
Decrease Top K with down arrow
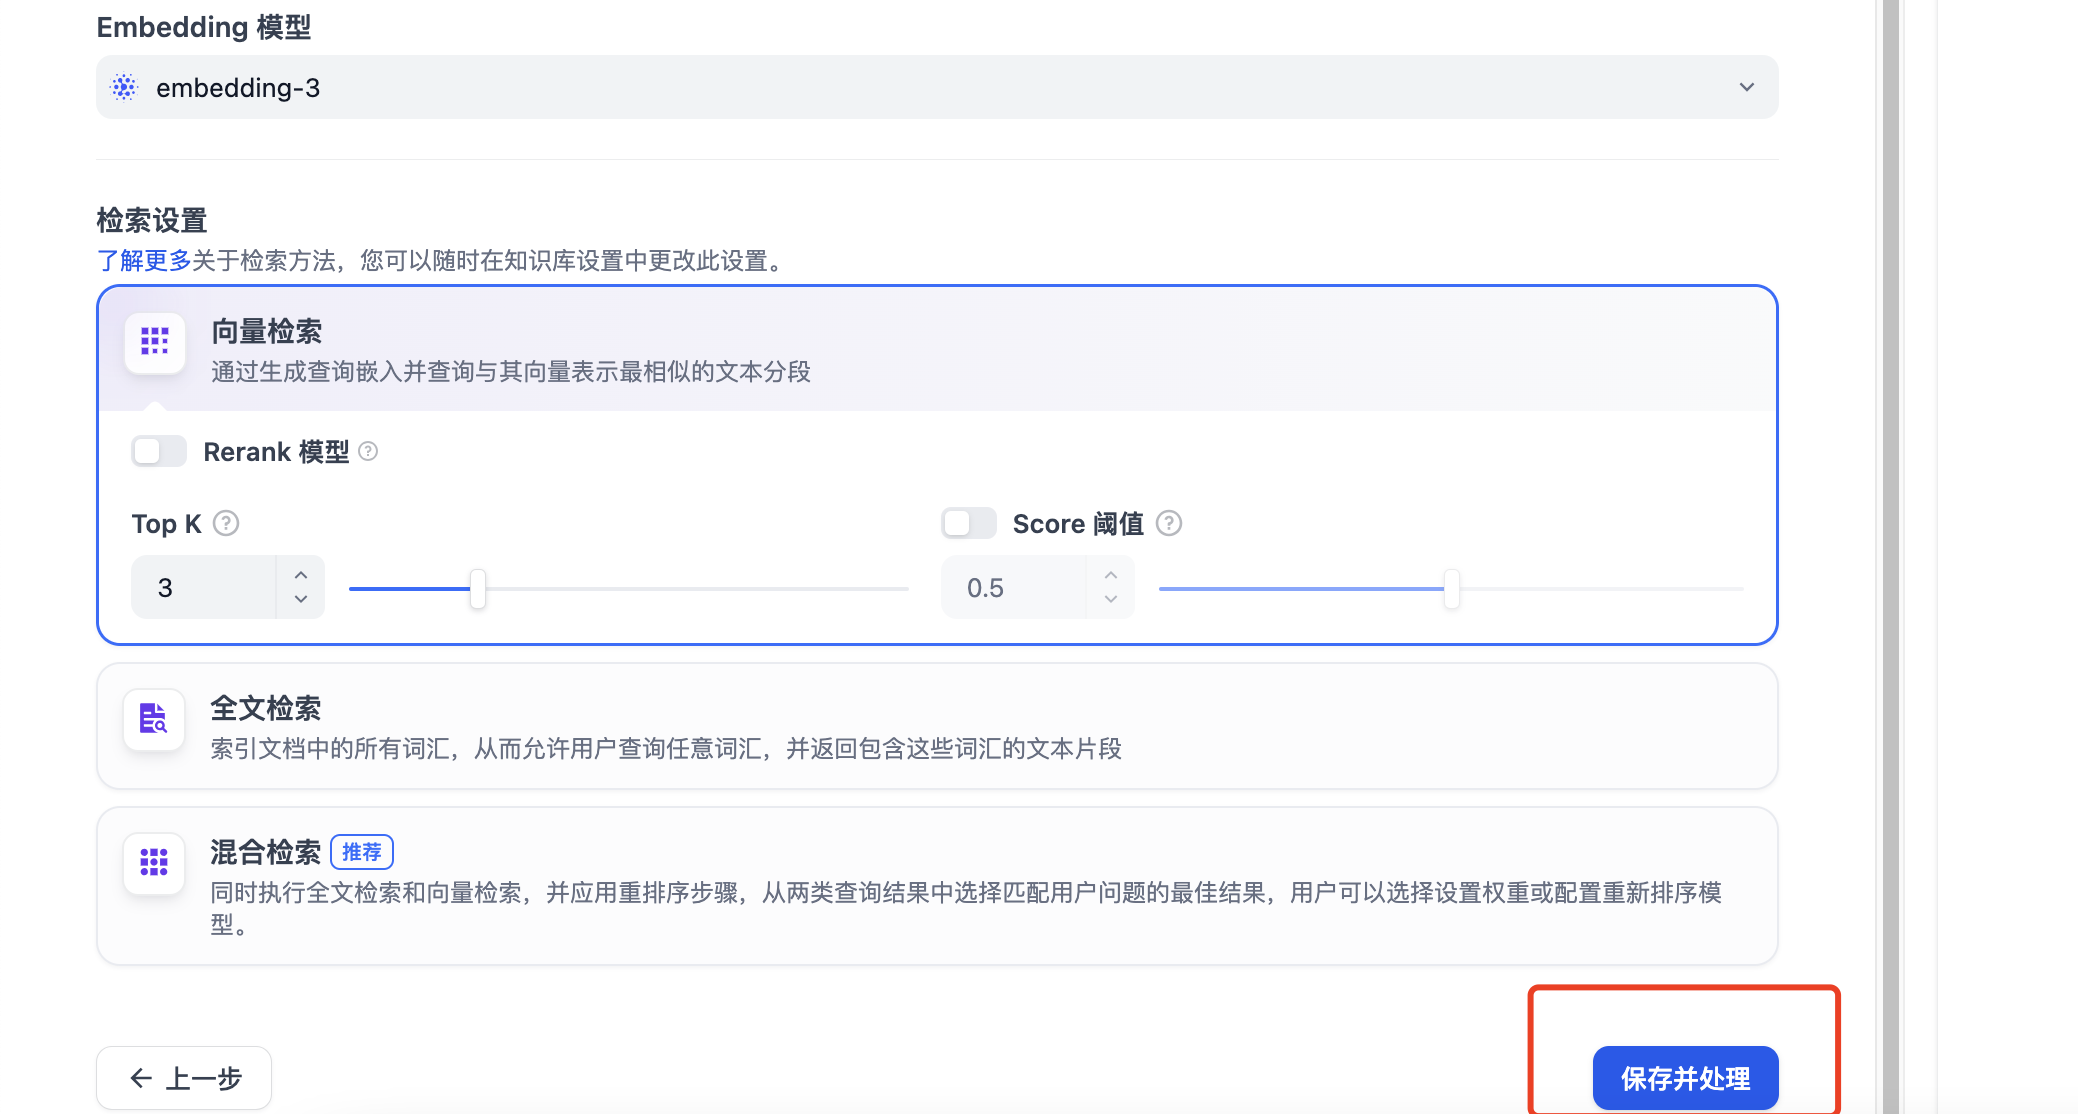301,600
